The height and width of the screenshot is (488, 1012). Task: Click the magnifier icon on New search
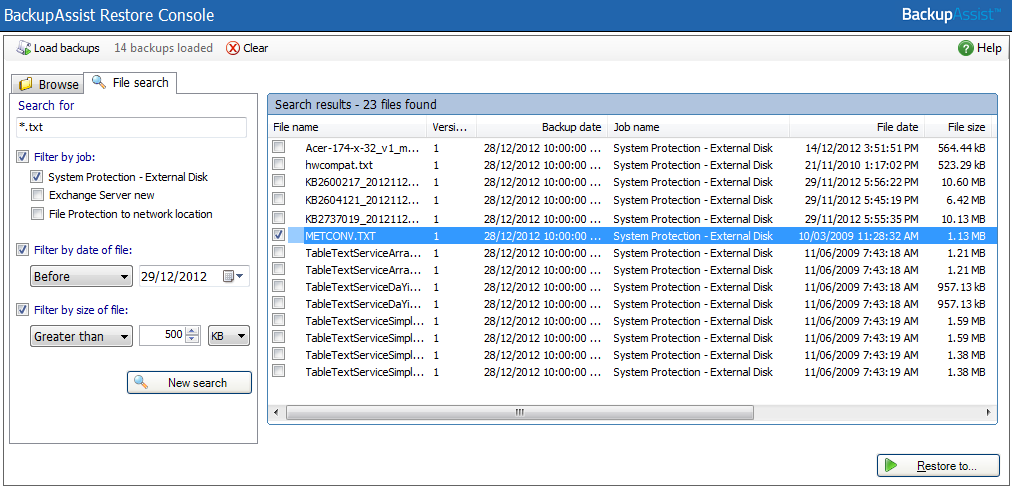point(142,383)
